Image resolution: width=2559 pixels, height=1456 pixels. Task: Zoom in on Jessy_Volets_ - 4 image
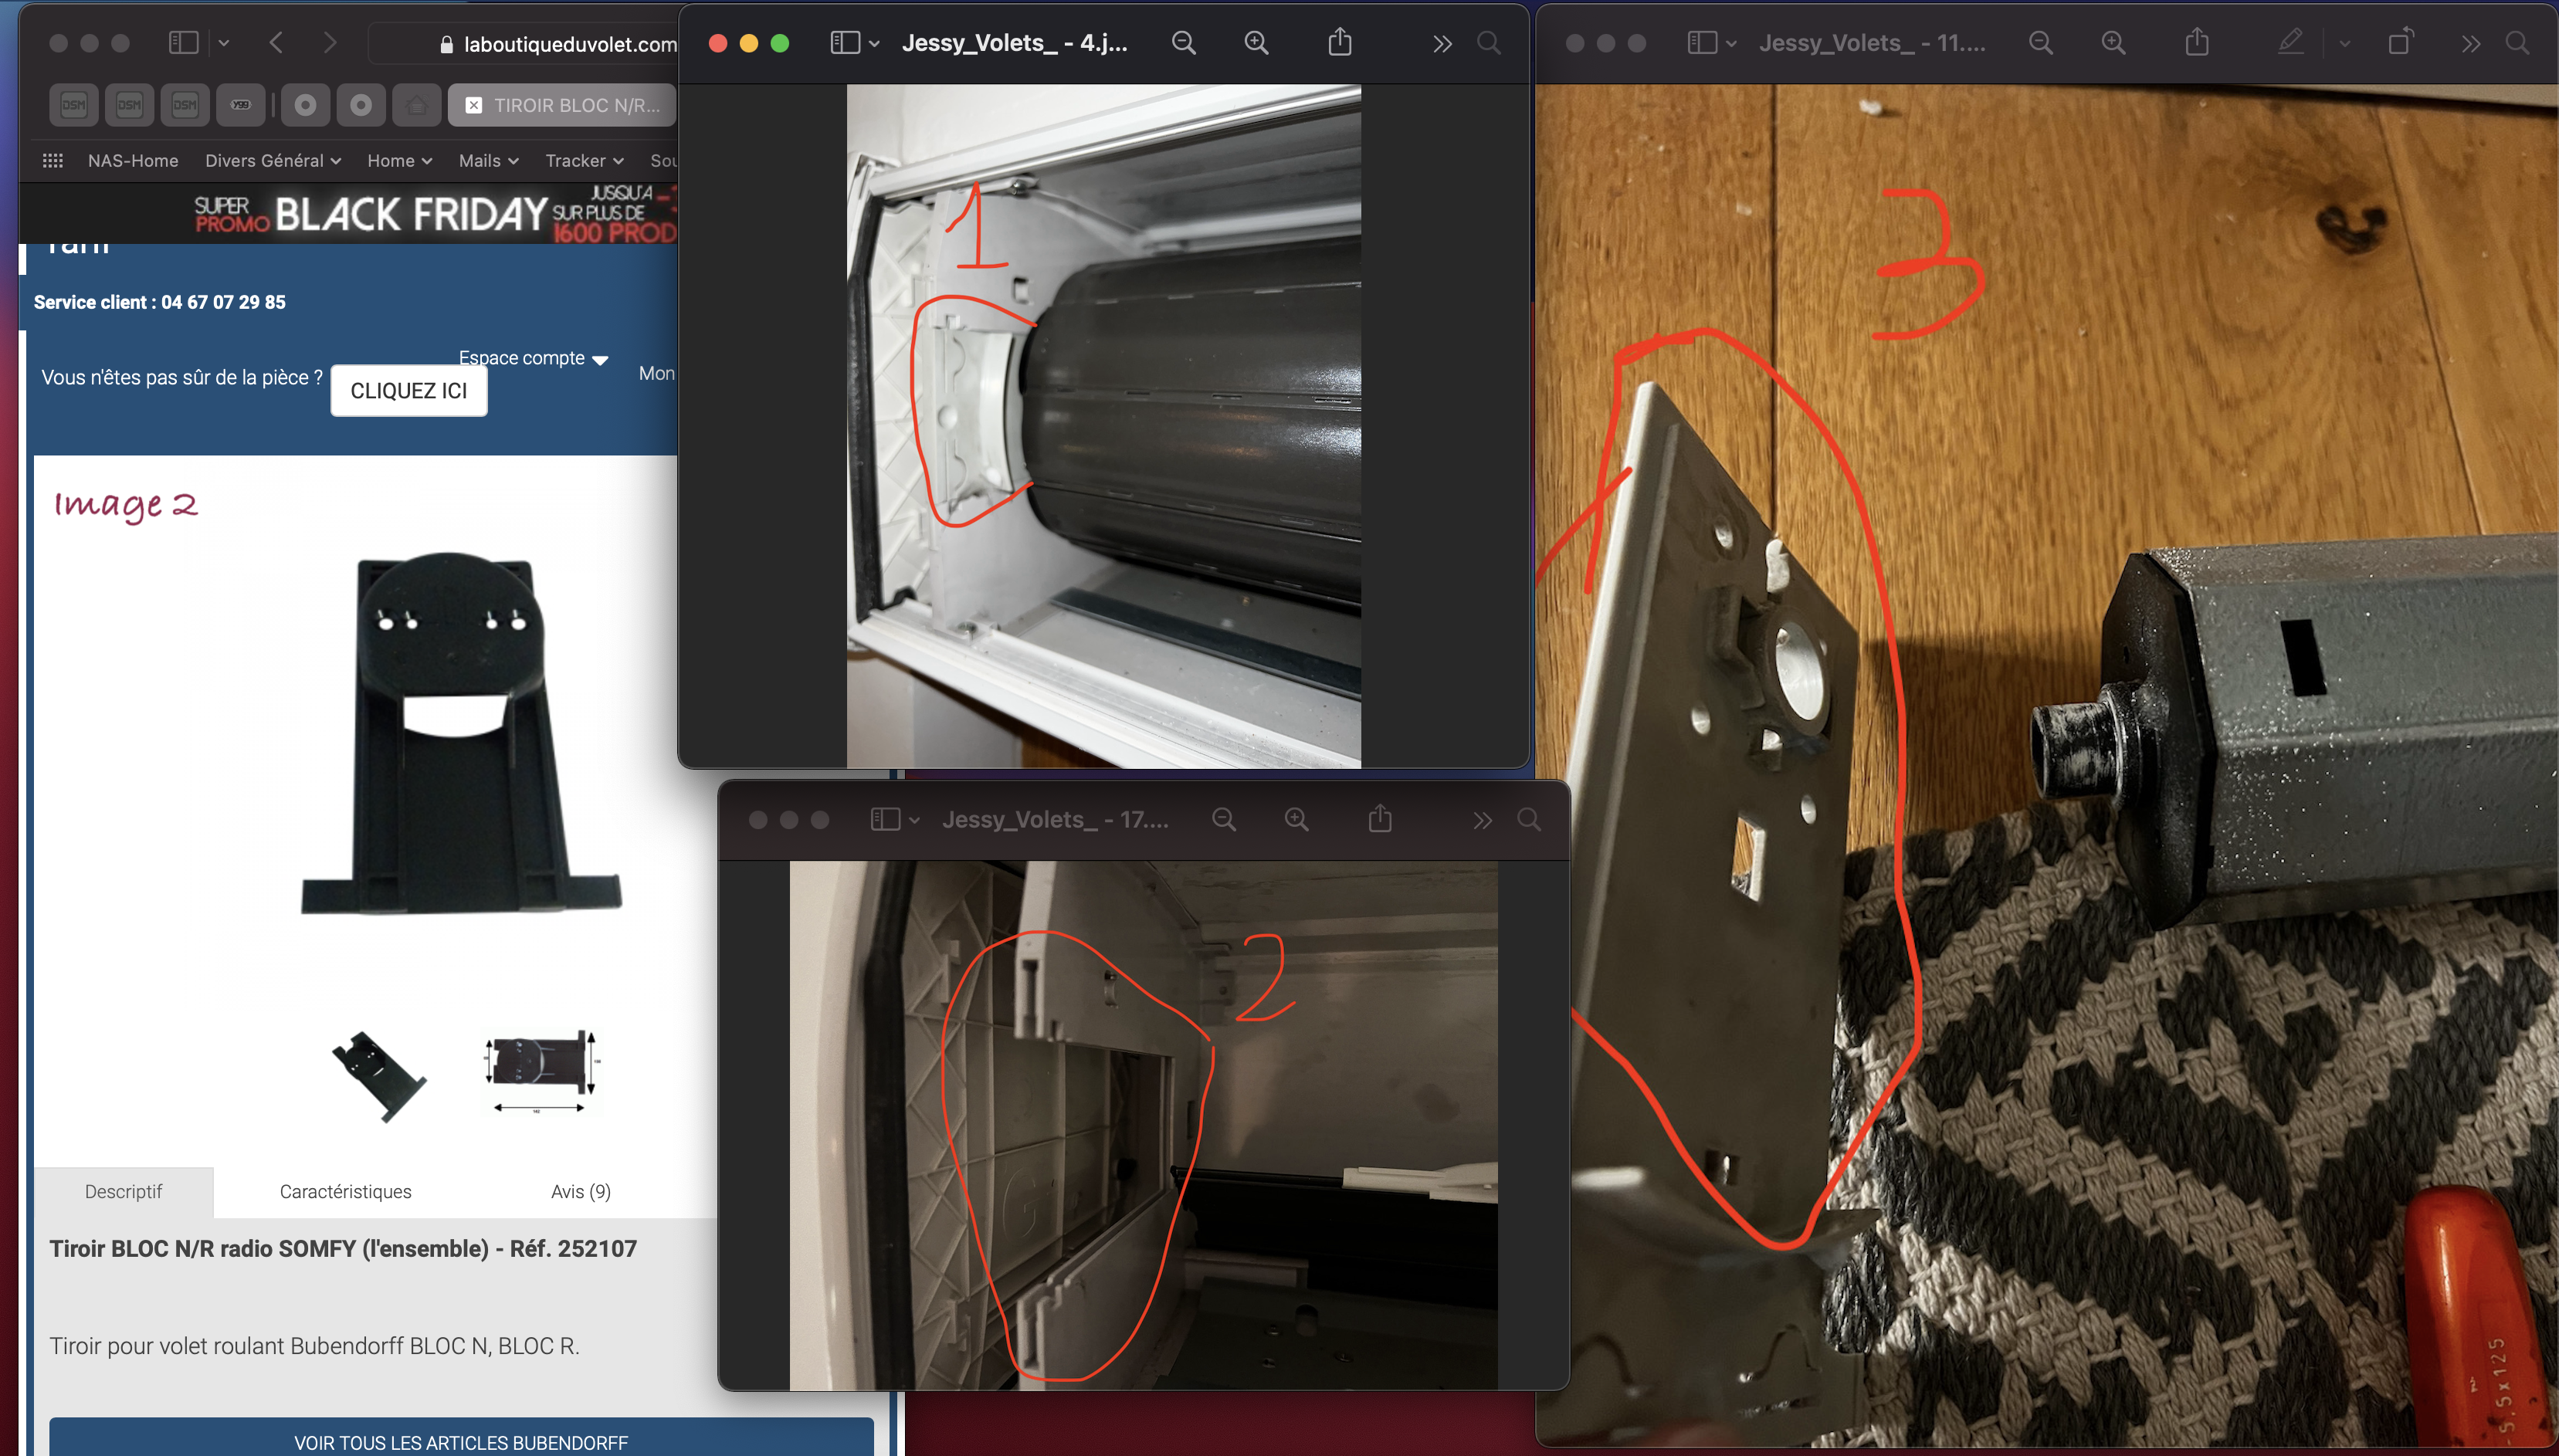pyautogui.click(x=1256, y=43)
